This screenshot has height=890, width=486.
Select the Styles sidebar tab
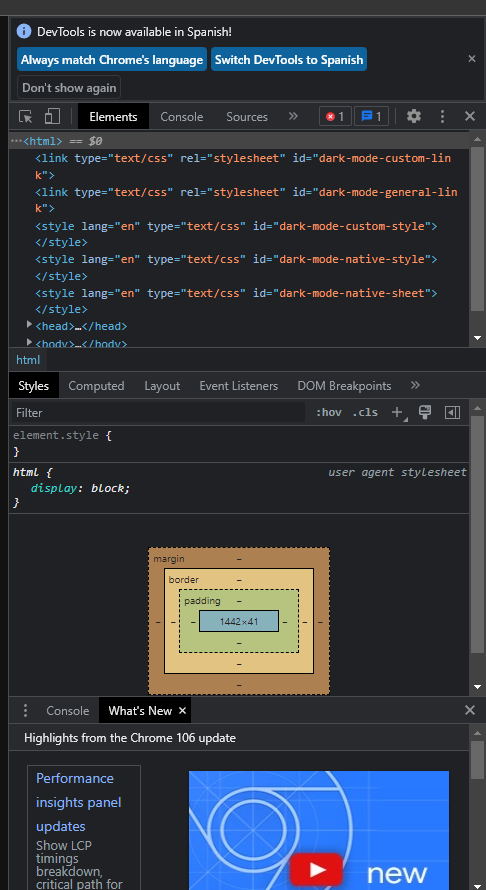[x=33, y=386]
